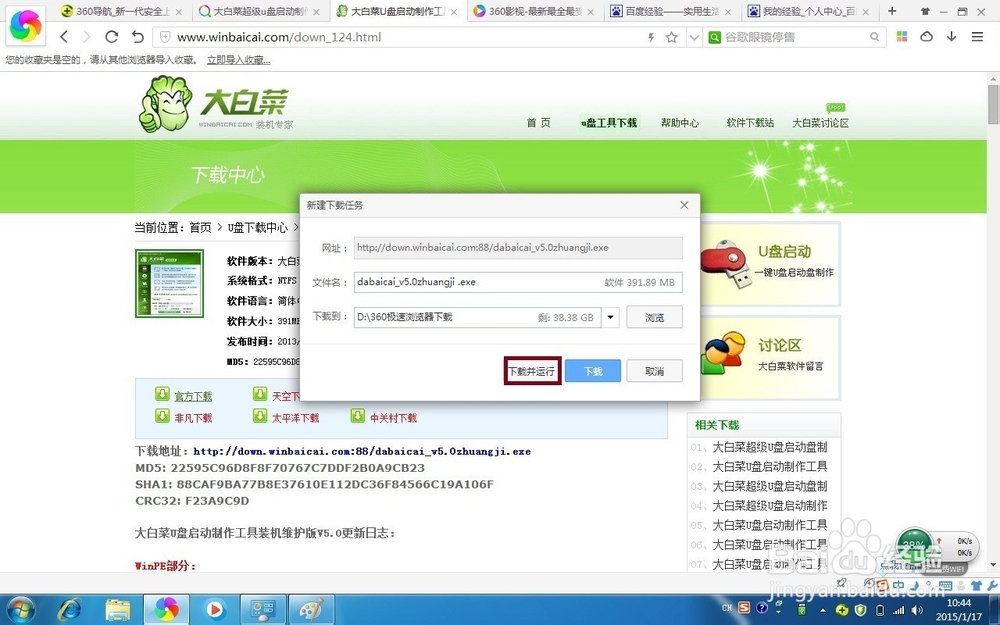
Task: Switch to the 360影视 tab
Action: click(534, 11)
